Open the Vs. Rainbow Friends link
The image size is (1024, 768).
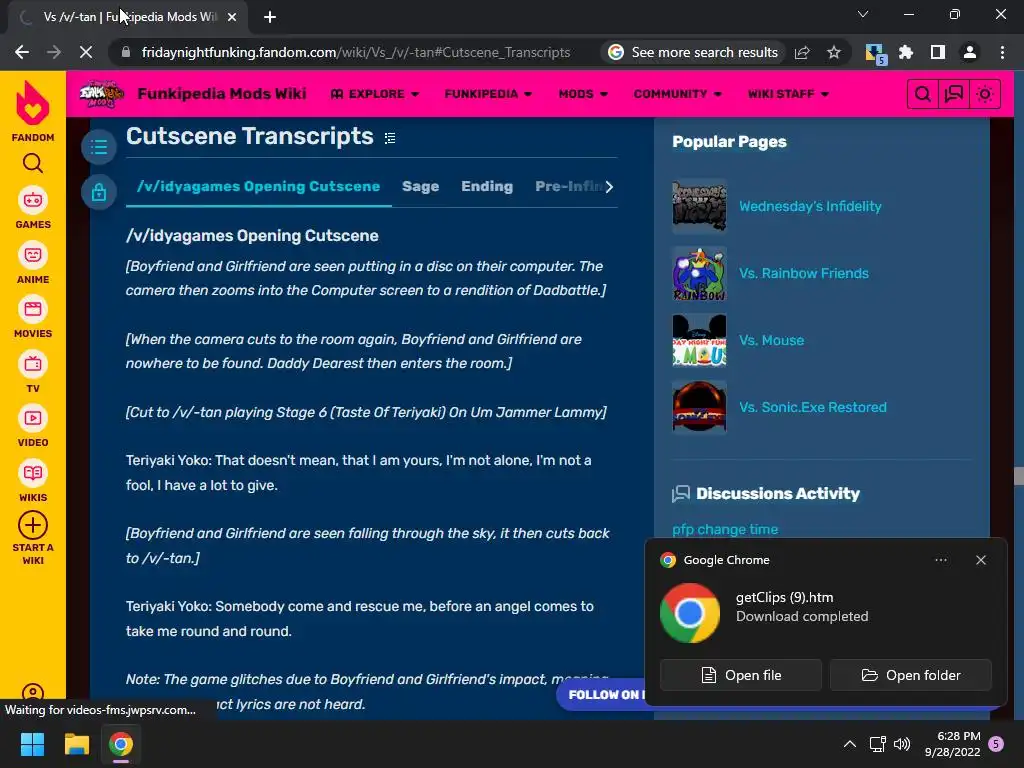coord(803,274)
